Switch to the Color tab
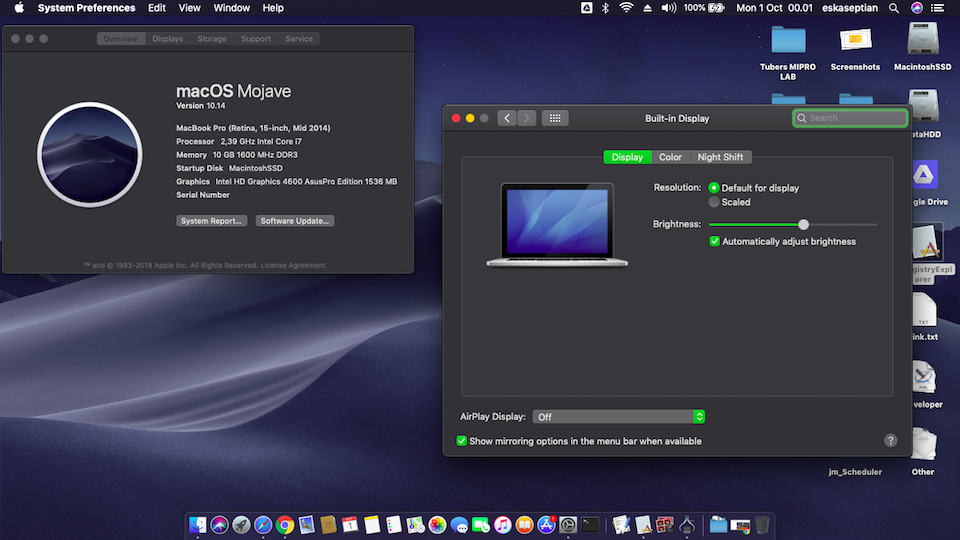The image size is (960, 540). (x=670, y=157)
